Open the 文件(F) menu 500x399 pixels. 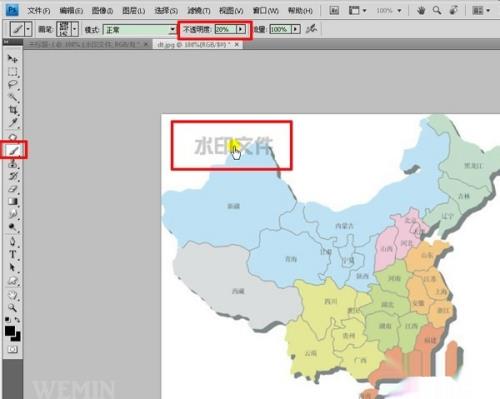tap(38, 11)
